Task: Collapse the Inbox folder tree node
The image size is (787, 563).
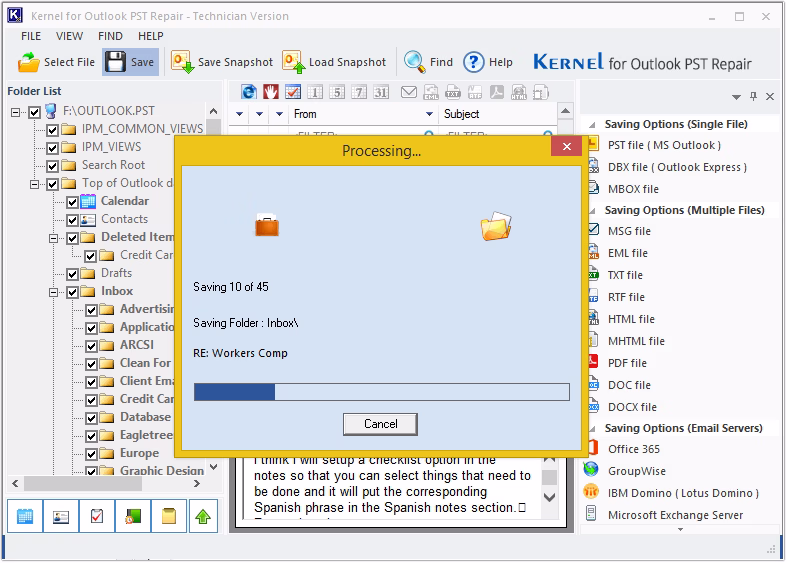Action: pos(53,292)
